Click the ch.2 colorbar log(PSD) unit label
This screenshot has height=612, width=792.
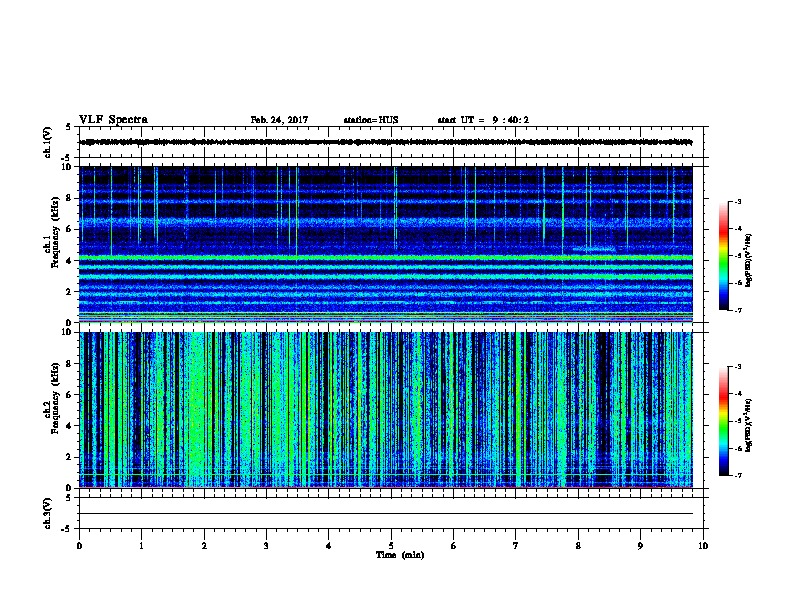point(749,425)
